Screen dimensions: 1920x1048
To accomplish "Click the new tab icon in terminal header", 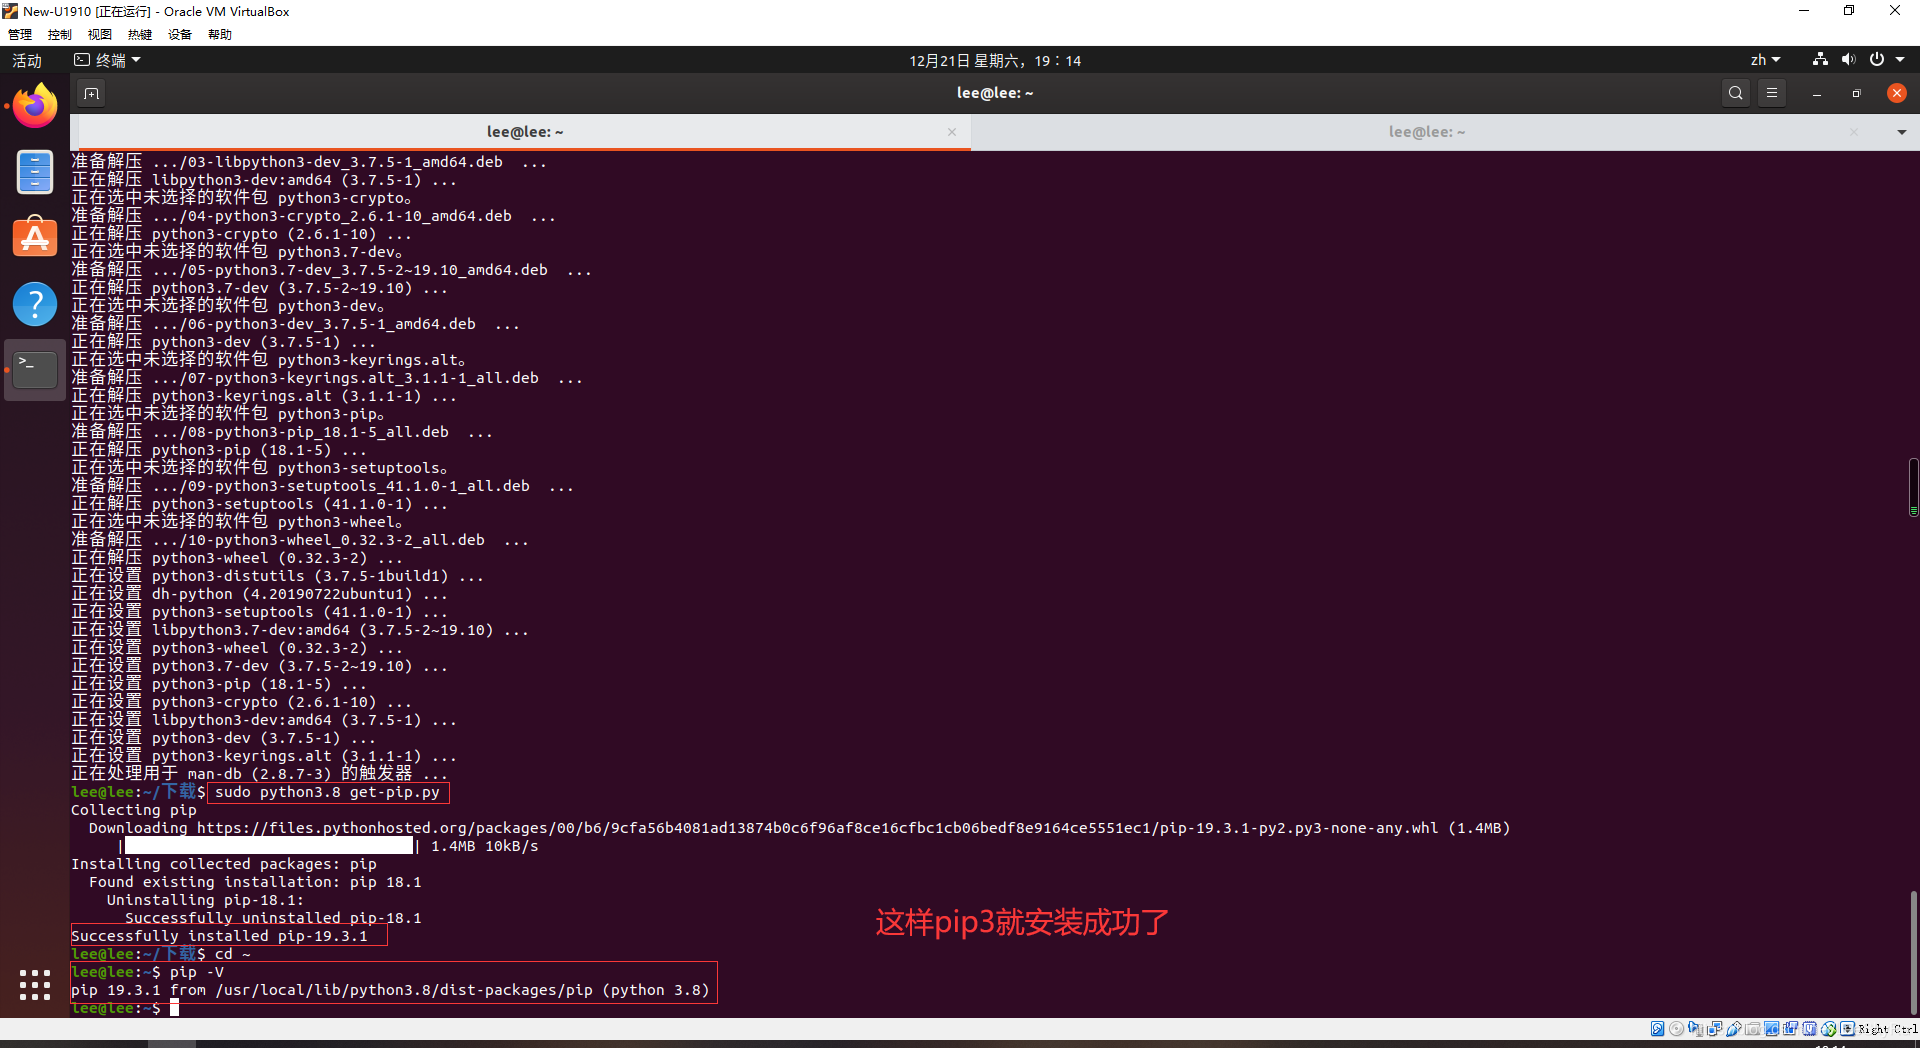I will click(91, 93).
